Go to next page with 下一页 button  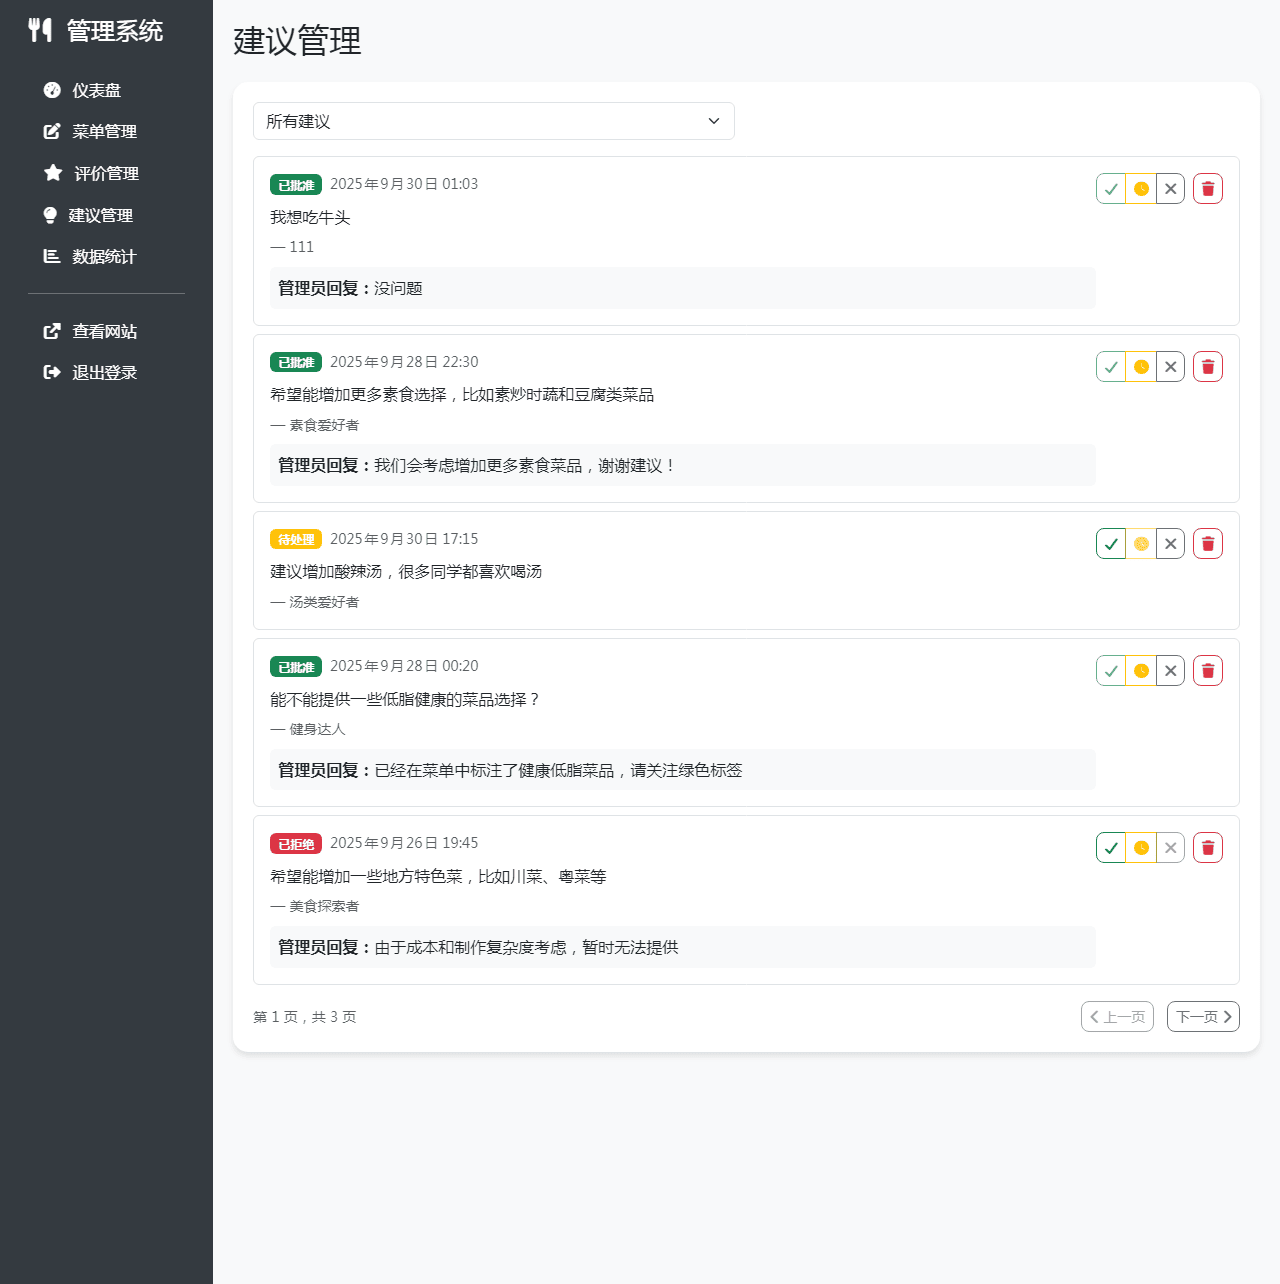coord(1203,1016)
